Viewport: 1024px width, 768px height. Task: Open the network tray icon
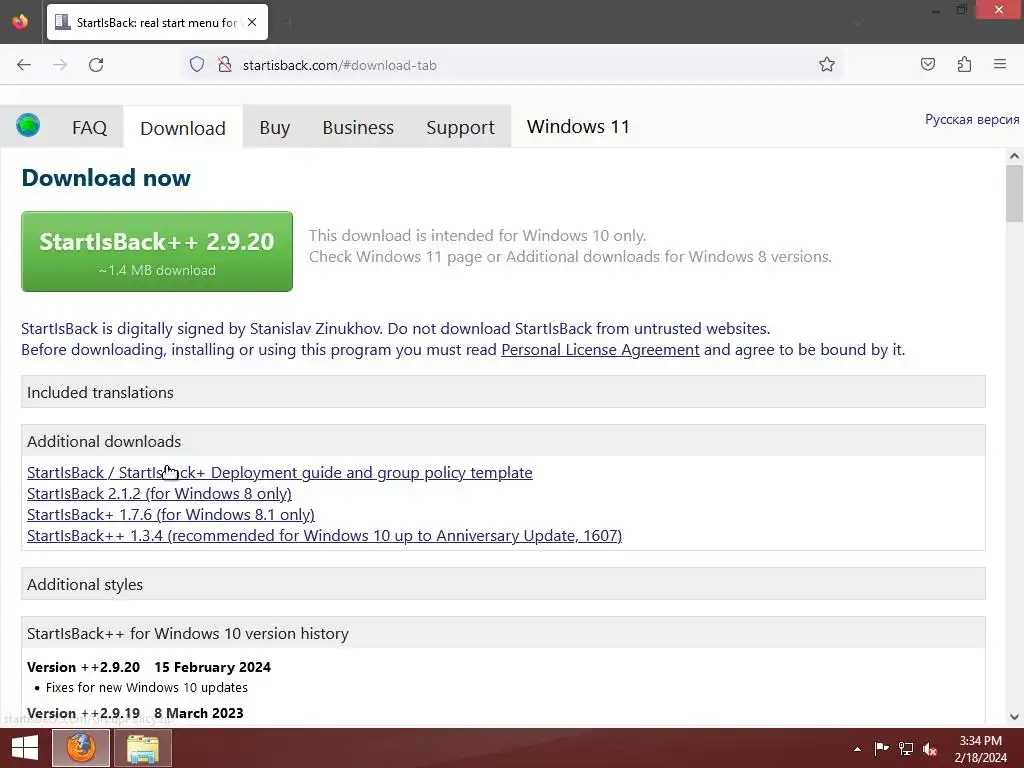coord(906,749)
